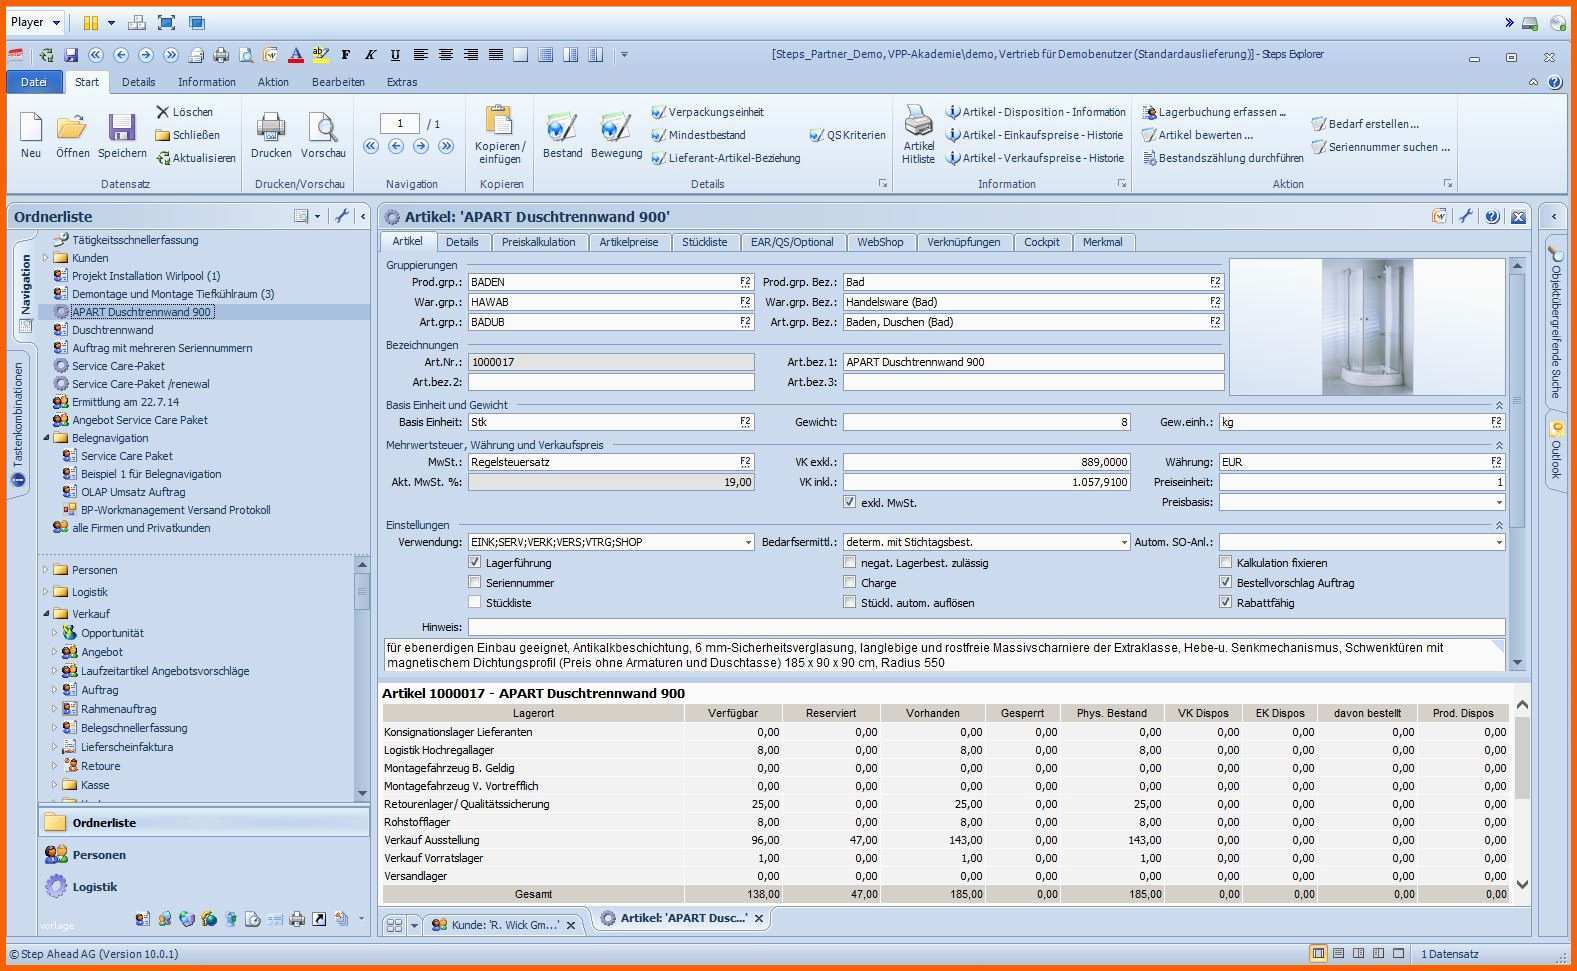Click the Kopieren/einfügen clipboard icon
1577x971 pixels.
499,122
